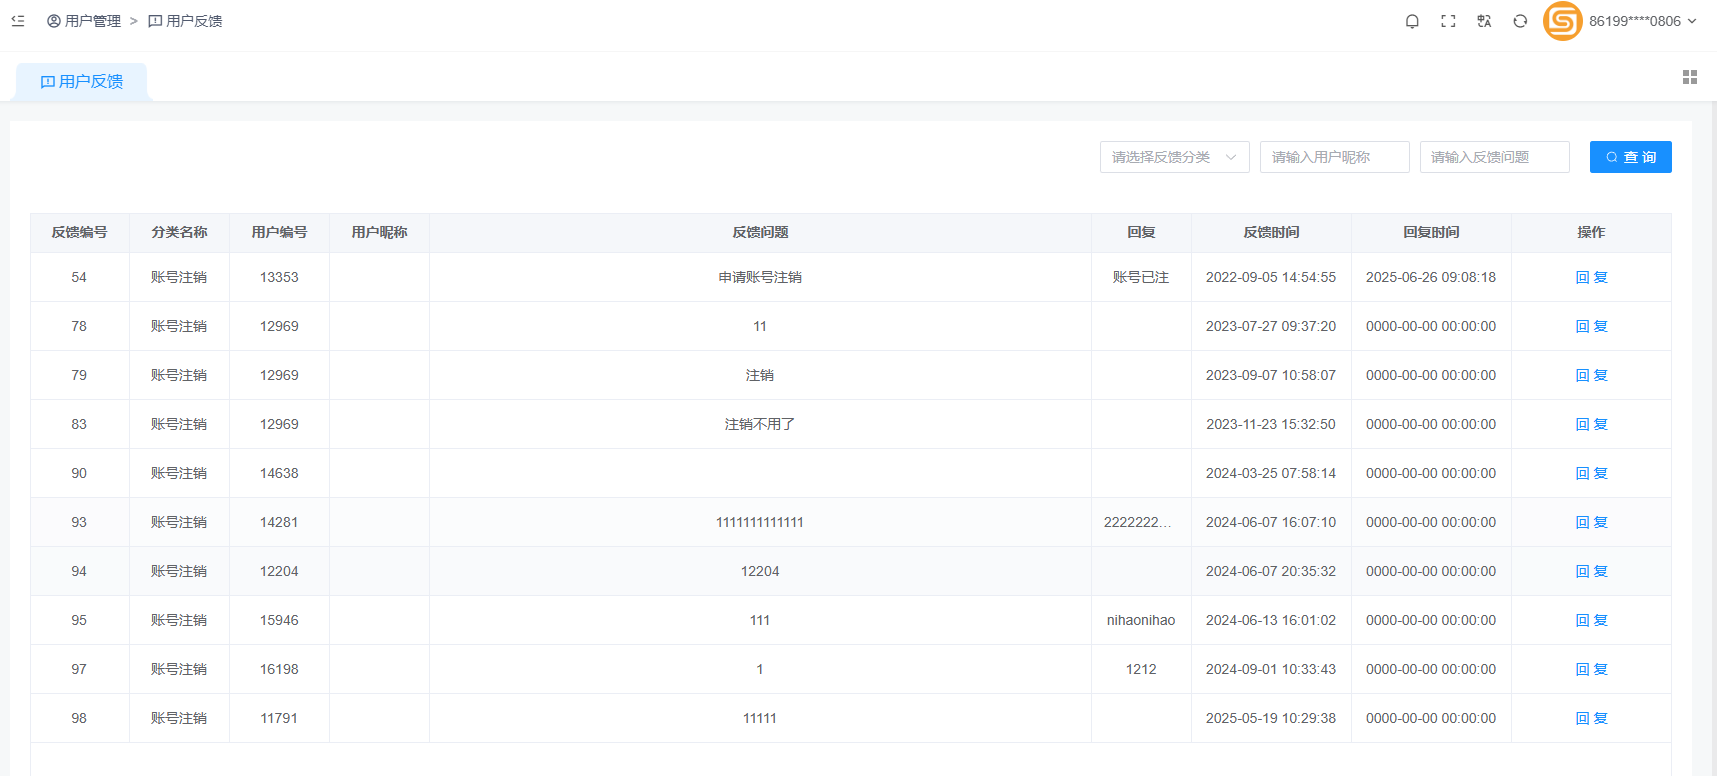Select the 用户反馈 tab

82,82
